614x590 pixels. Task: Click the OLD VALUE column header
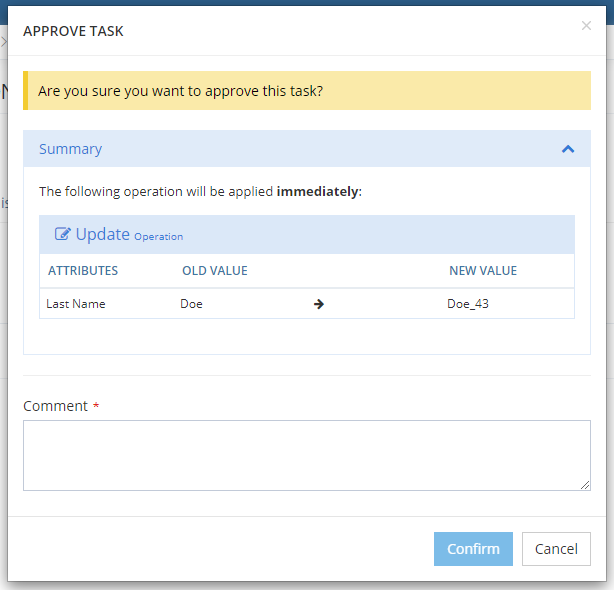[x=214, y=271]
